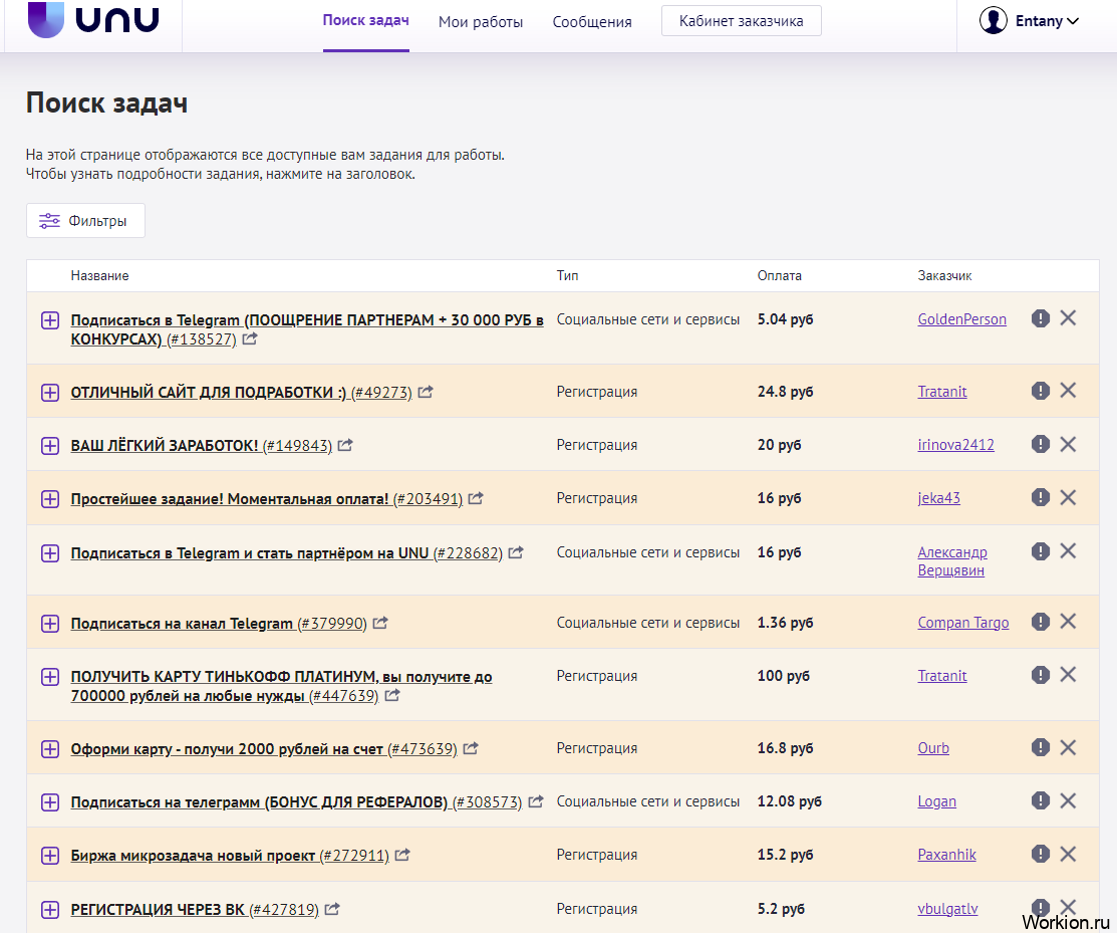This screenshot has height=936, width=1117.
Task: Open external link icon for task #379990
Action: tap(380, 623)
